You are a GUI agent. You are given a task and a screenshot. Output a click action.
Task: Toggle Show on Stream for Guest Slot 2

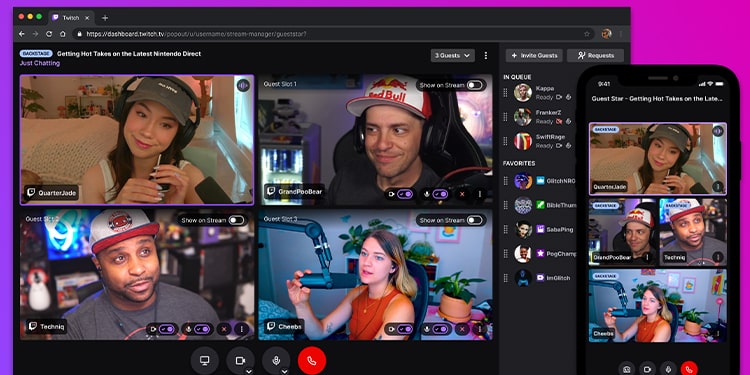pos(236,220)
